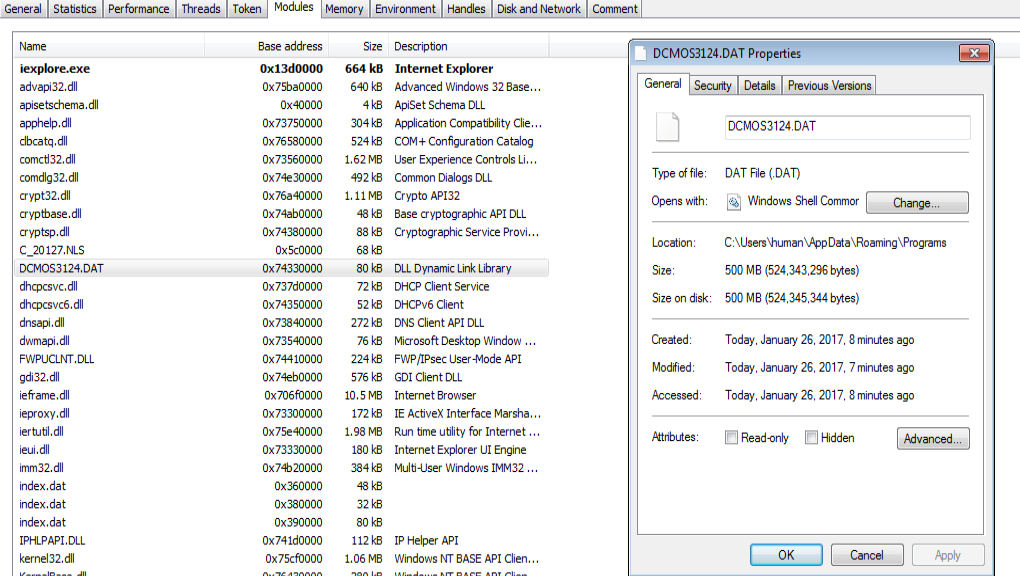The image size is (1020, 576).
Task: Sort modules by Base address column header
Action: (x=290, y=47)
